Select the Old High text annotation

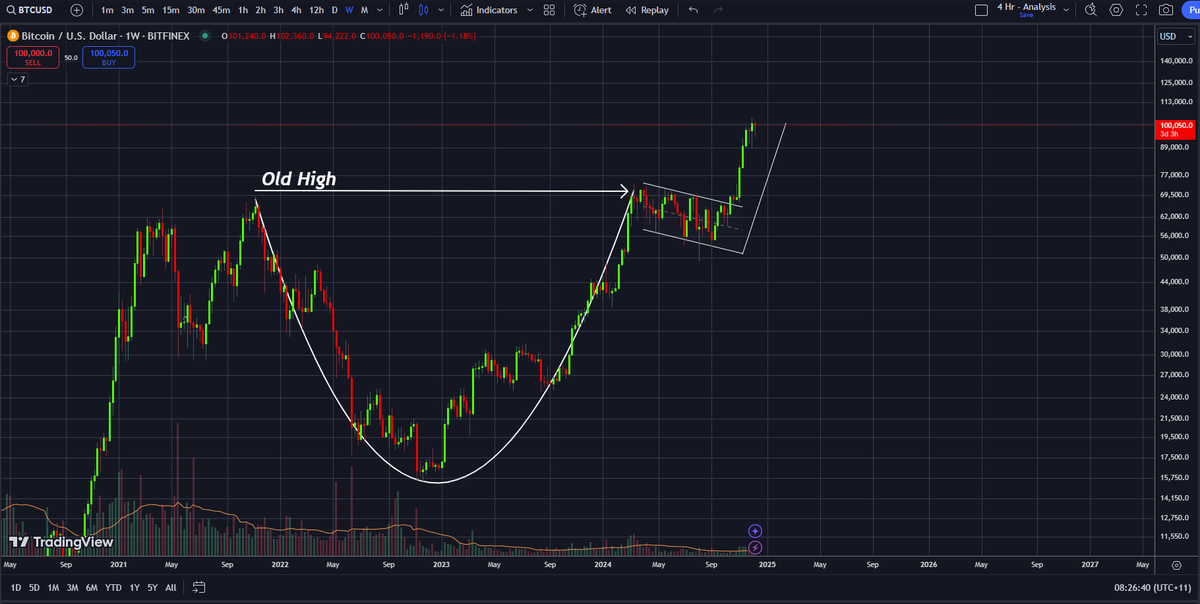coord(298,180)
